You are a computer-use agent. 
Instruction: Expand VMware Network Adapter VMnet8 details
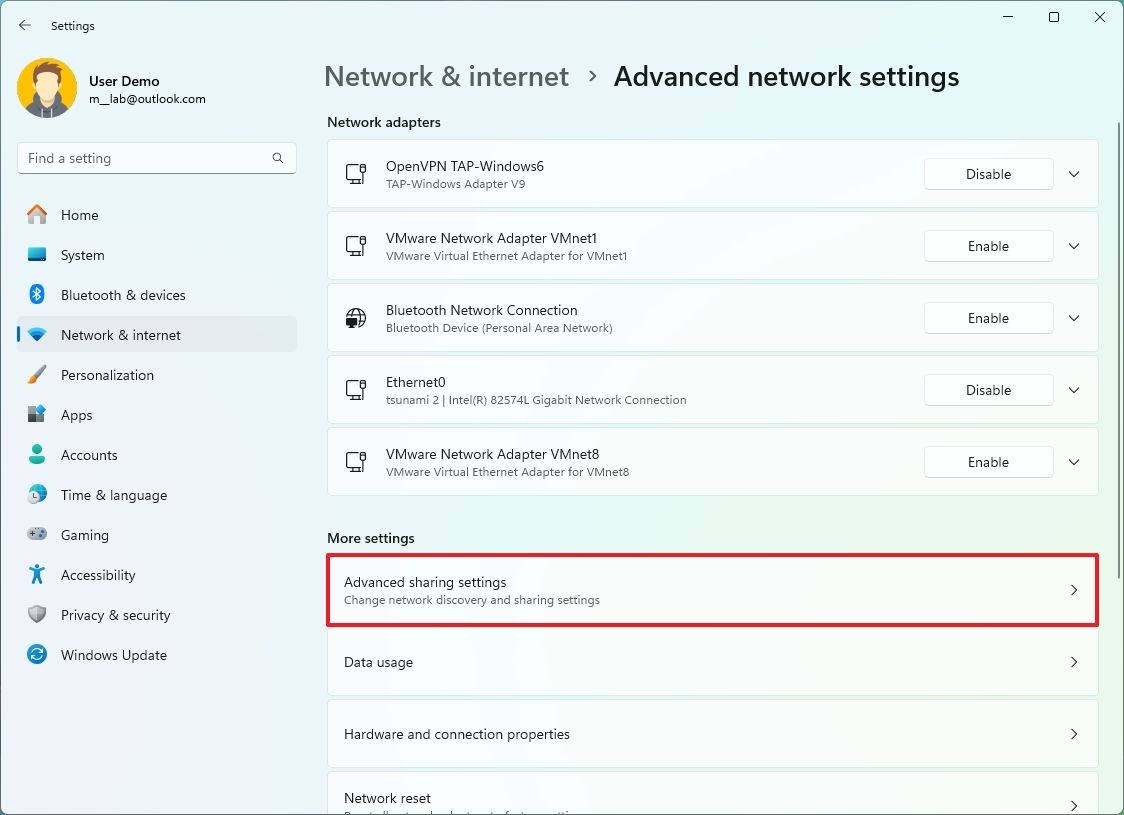pos(1073,462)
